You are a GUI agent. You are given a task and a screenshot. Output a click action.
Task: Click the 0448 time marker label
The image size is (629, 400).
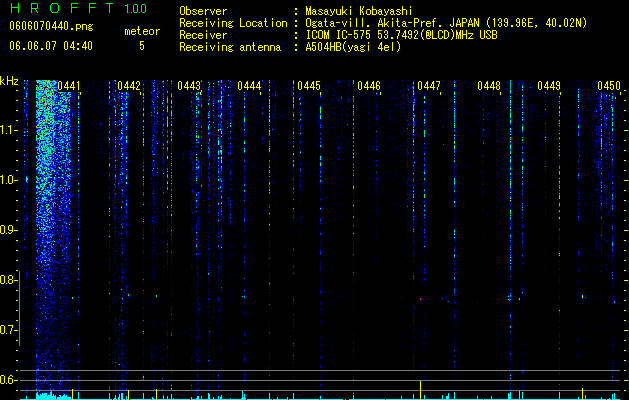(x=489, y=86)
